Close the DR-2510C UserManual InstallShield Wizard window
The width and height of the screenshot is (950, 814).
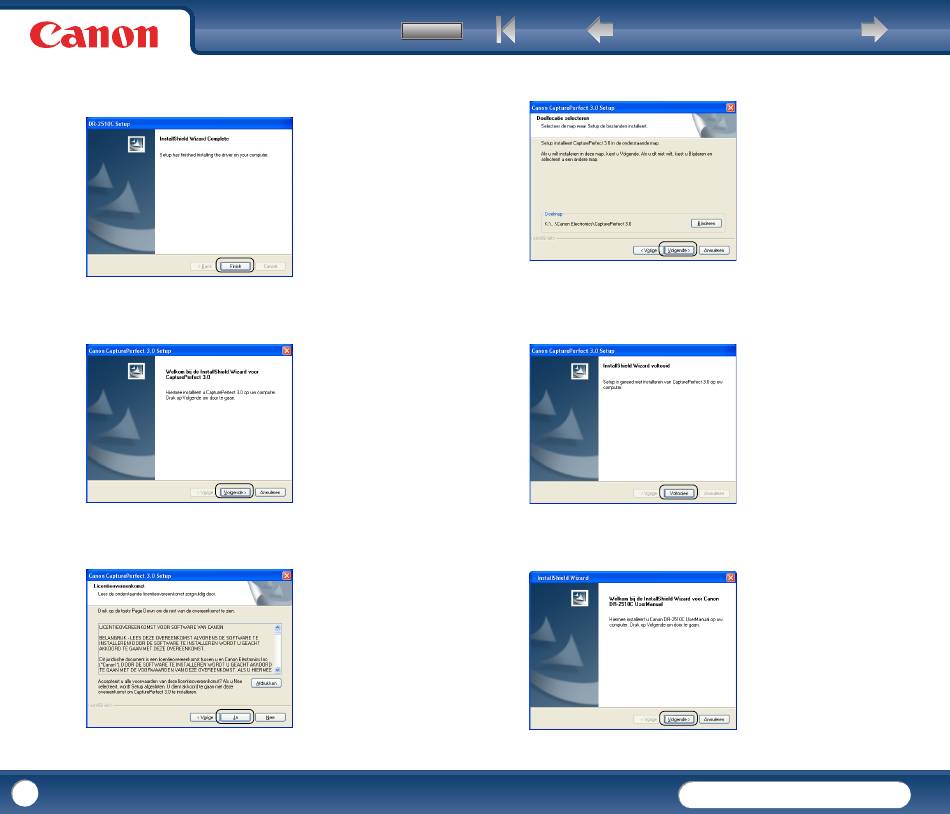(731, 578)
